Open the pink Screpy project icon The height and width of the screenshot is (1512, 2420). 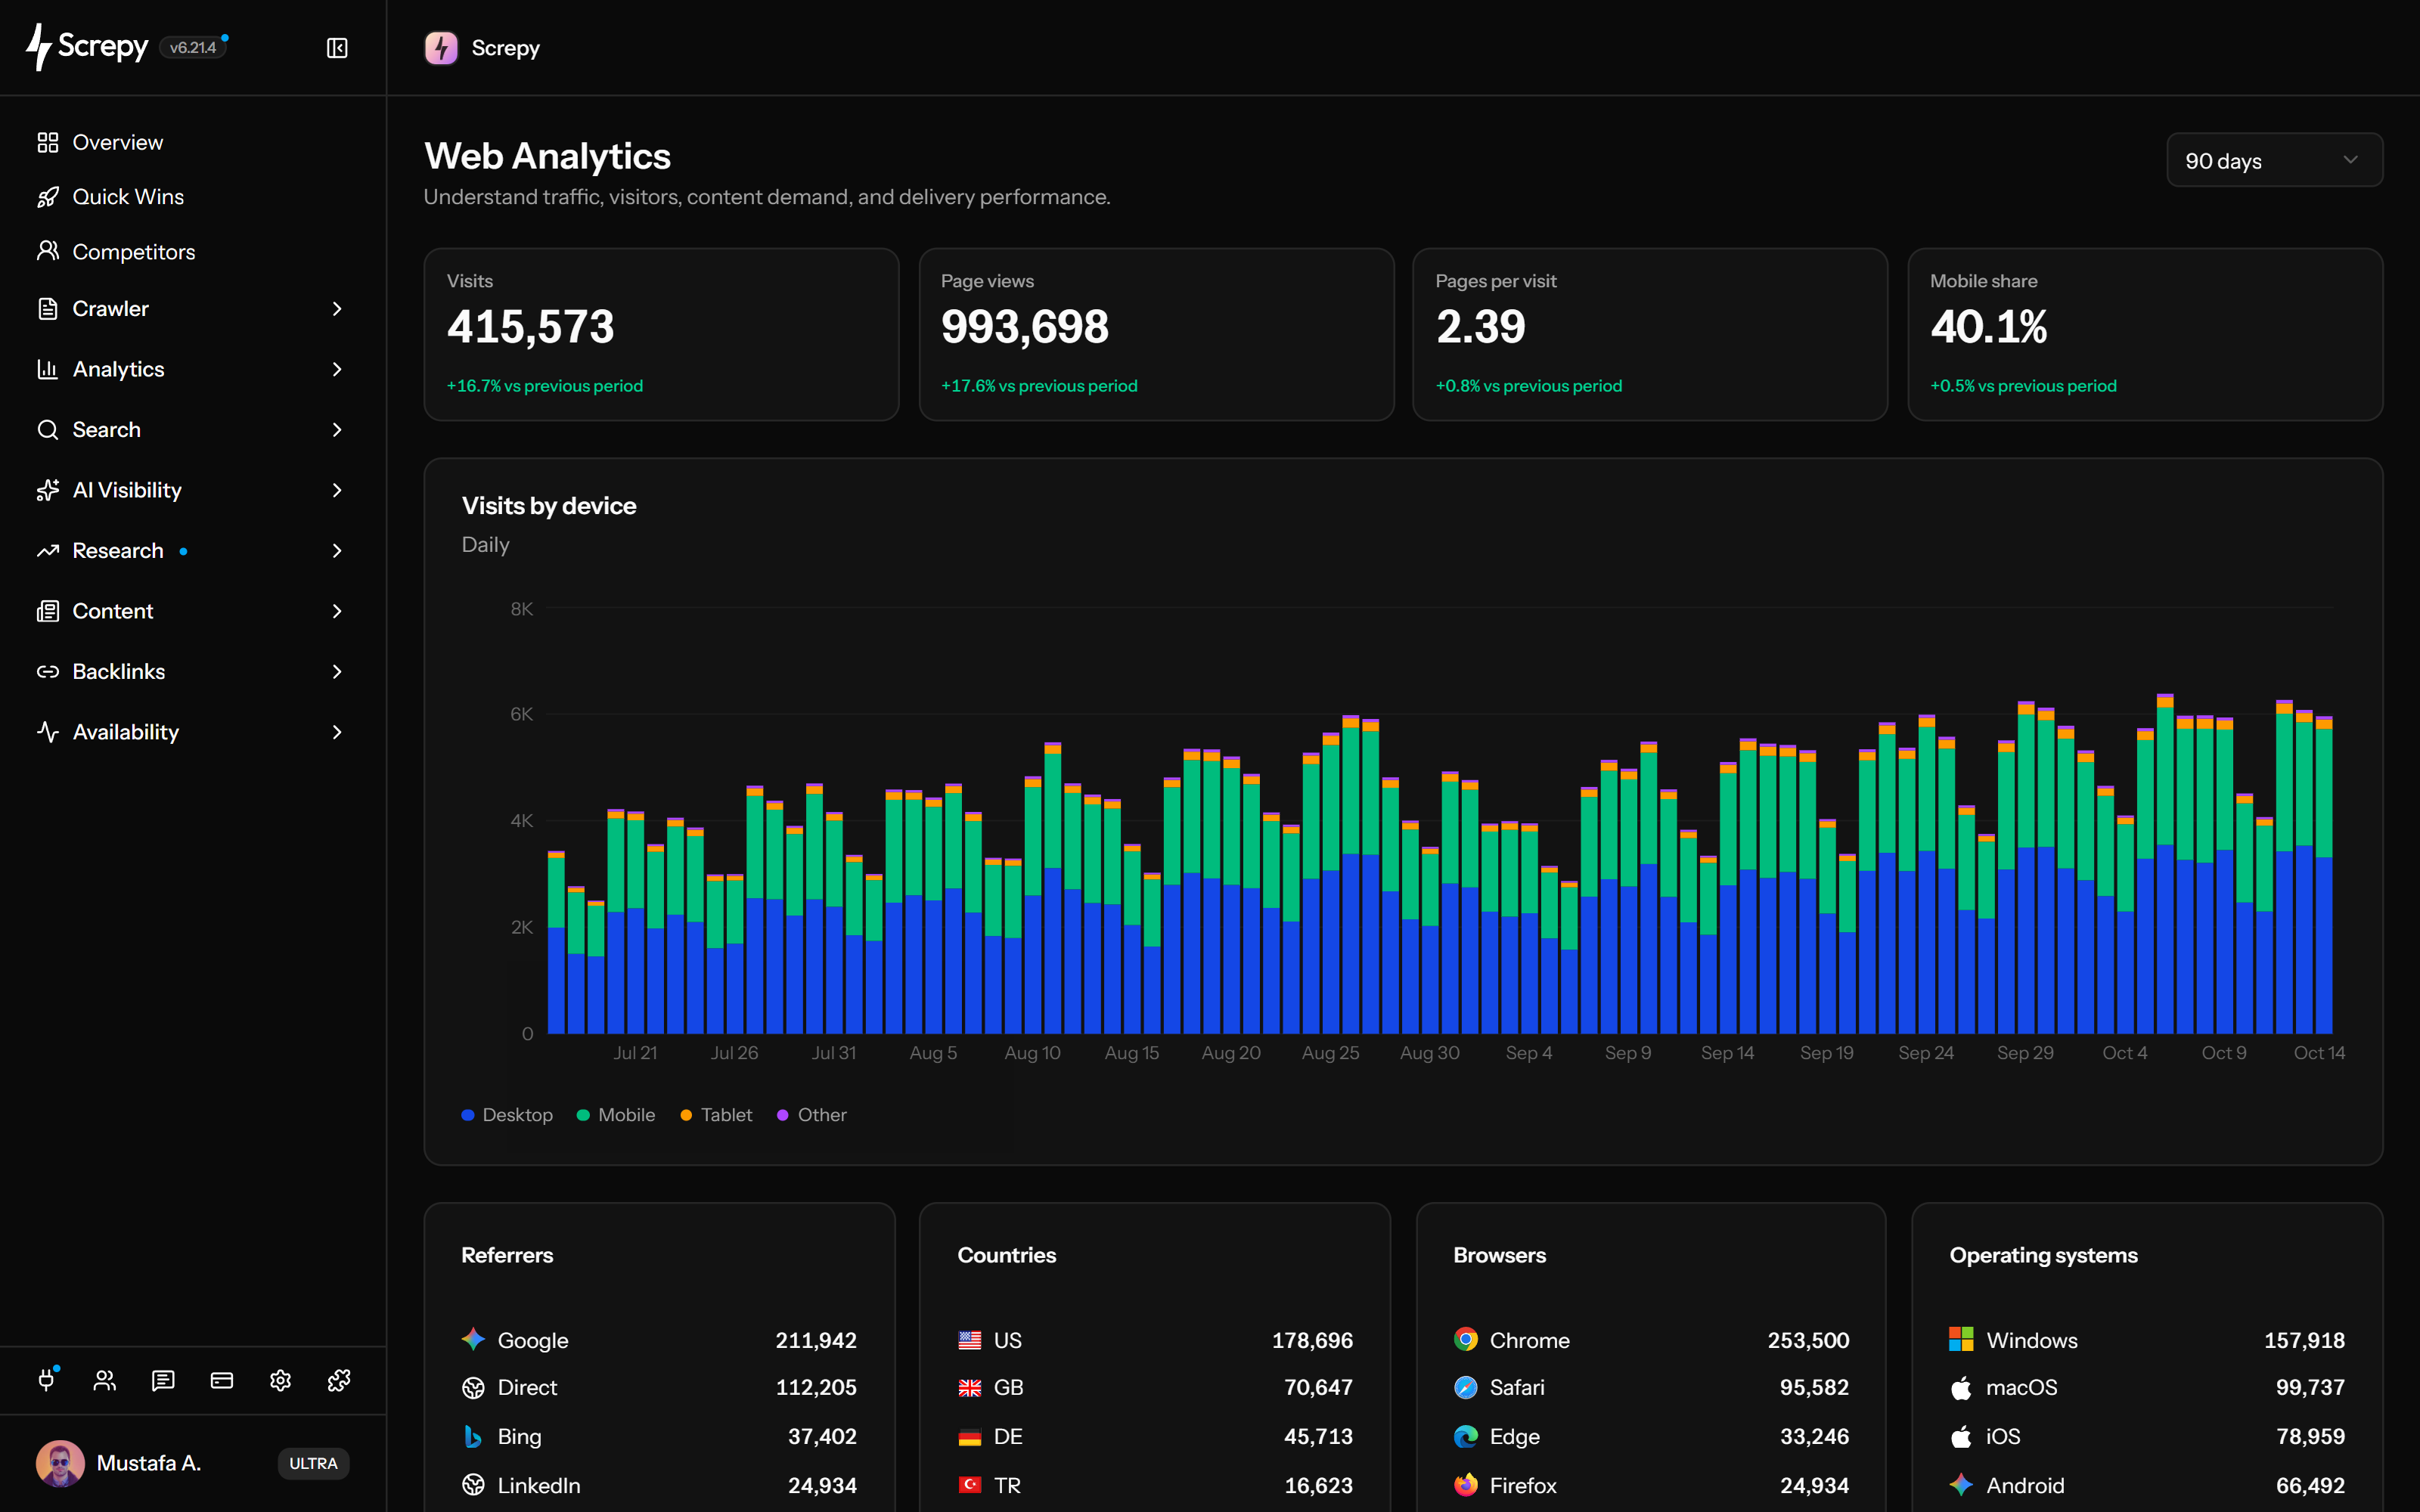pyautogui.click(x=441, y=48)
